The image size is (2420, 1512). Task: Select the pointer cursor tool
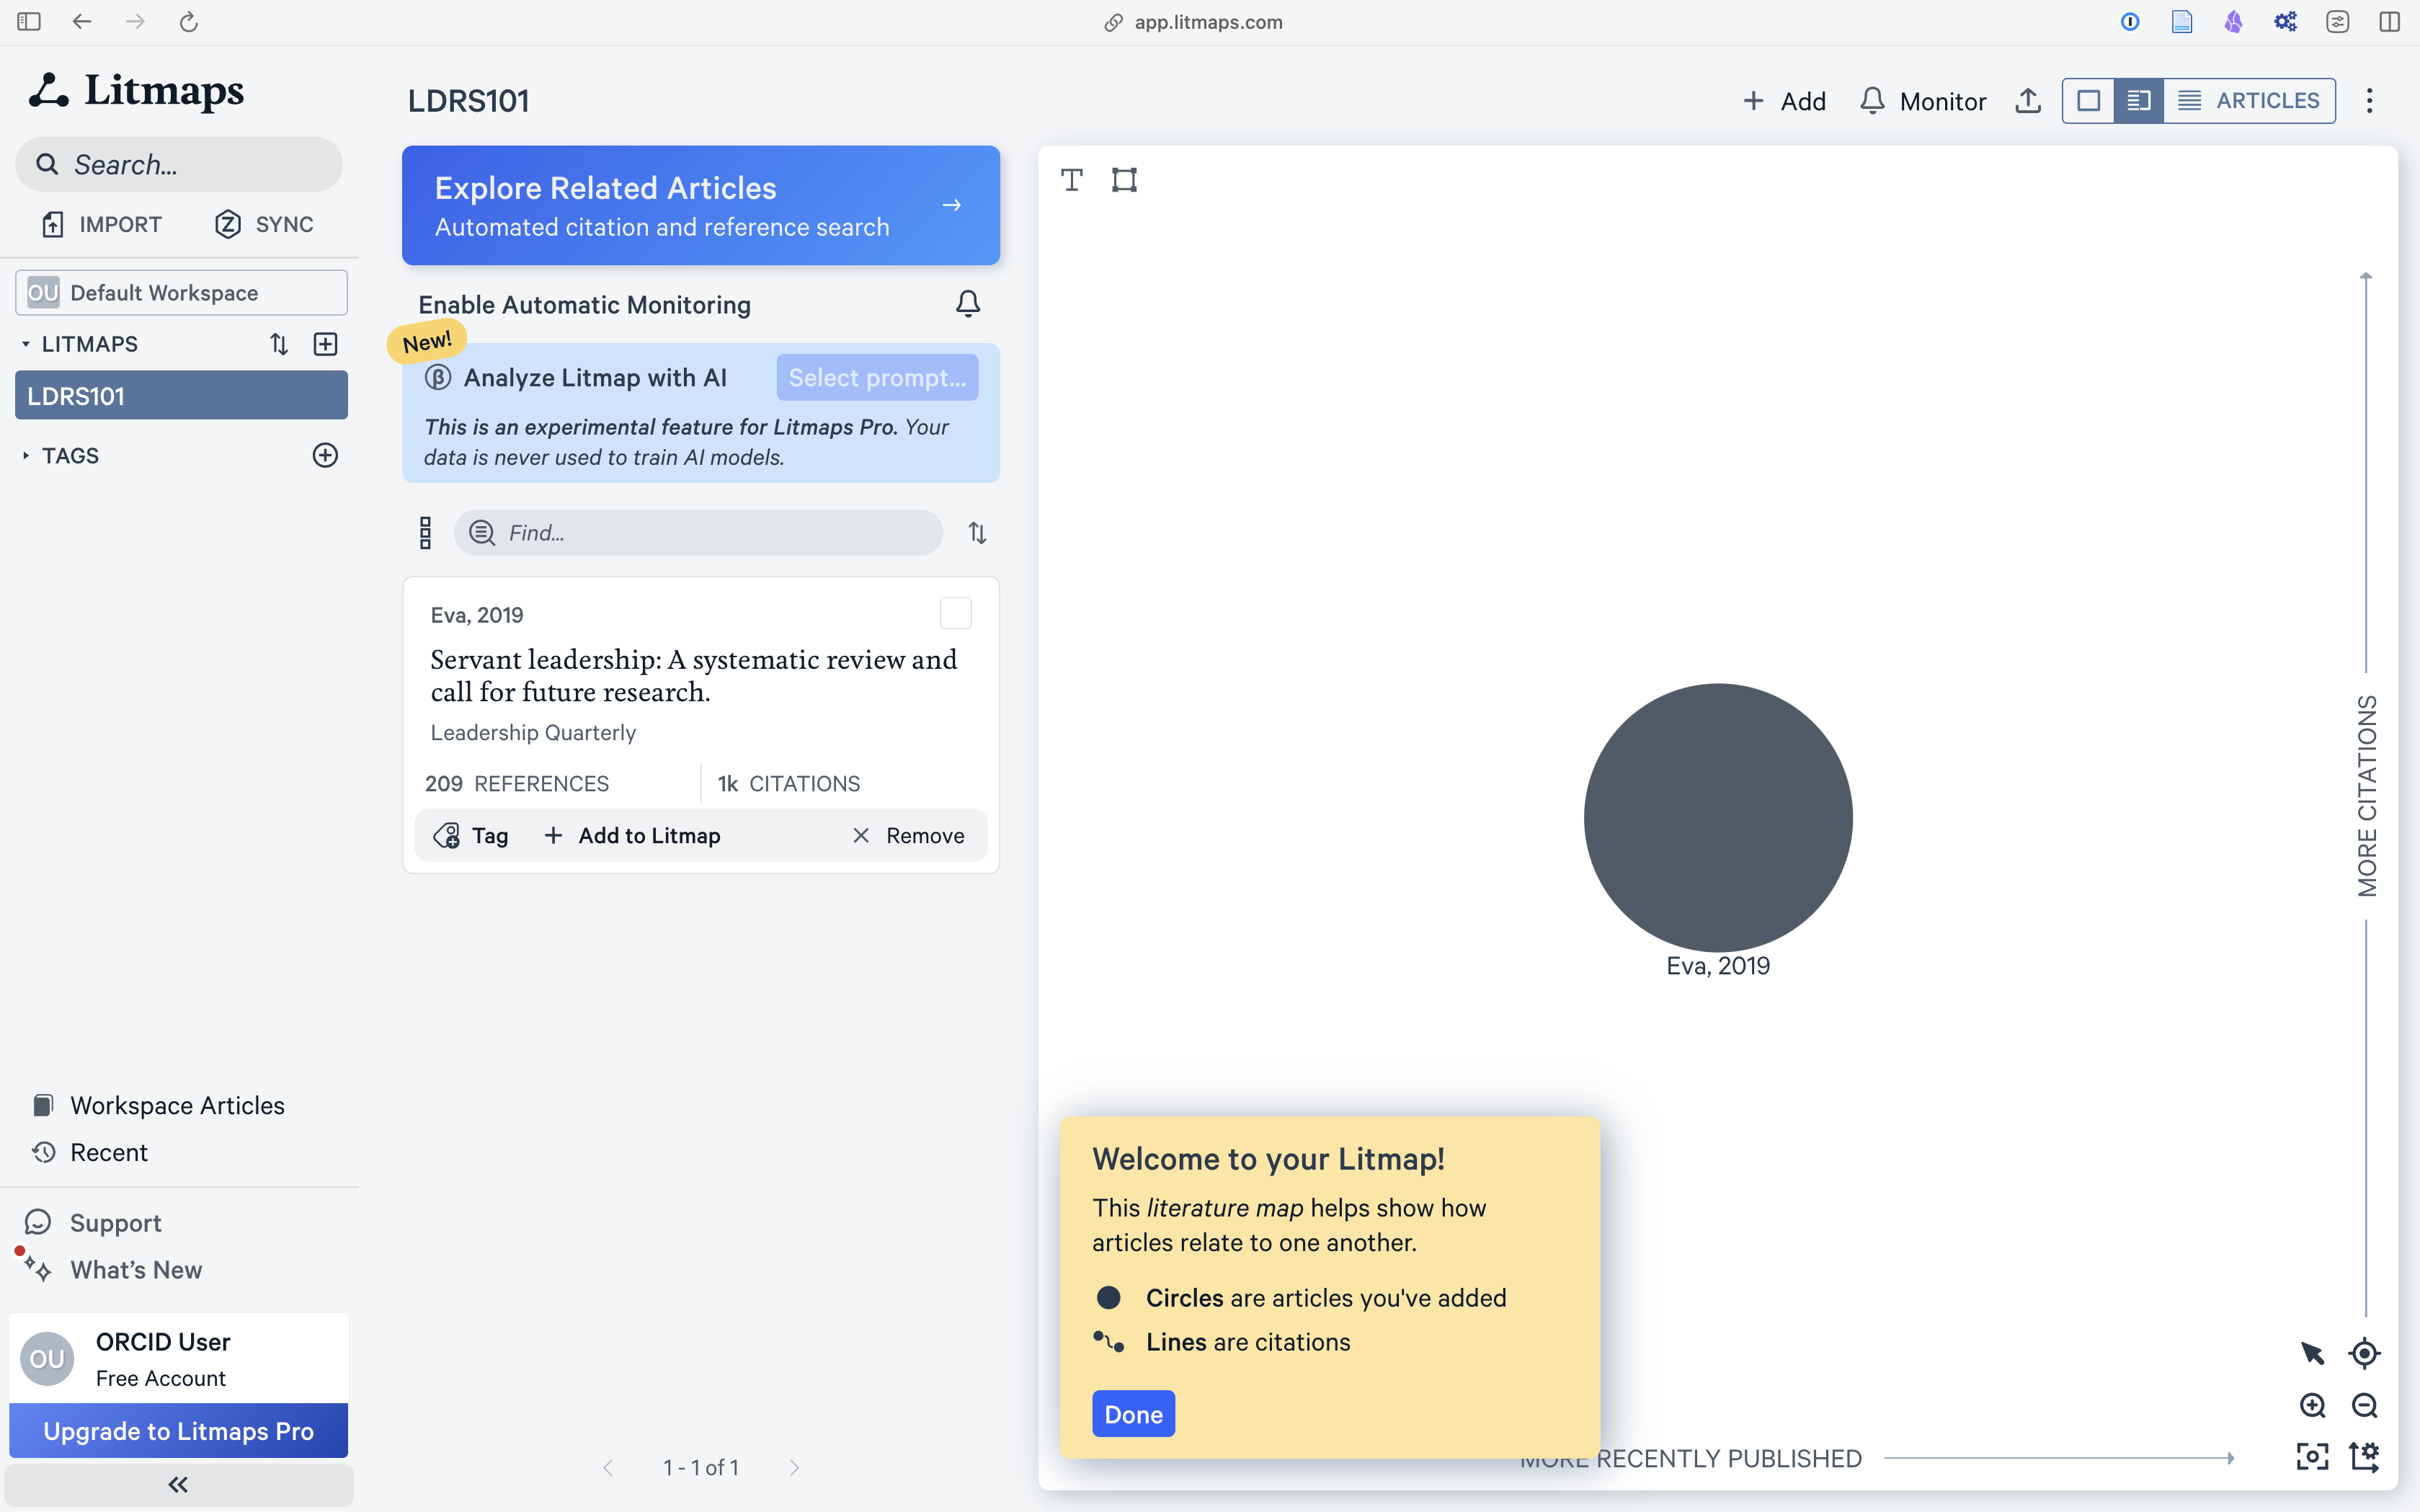coord(2312,1353)
